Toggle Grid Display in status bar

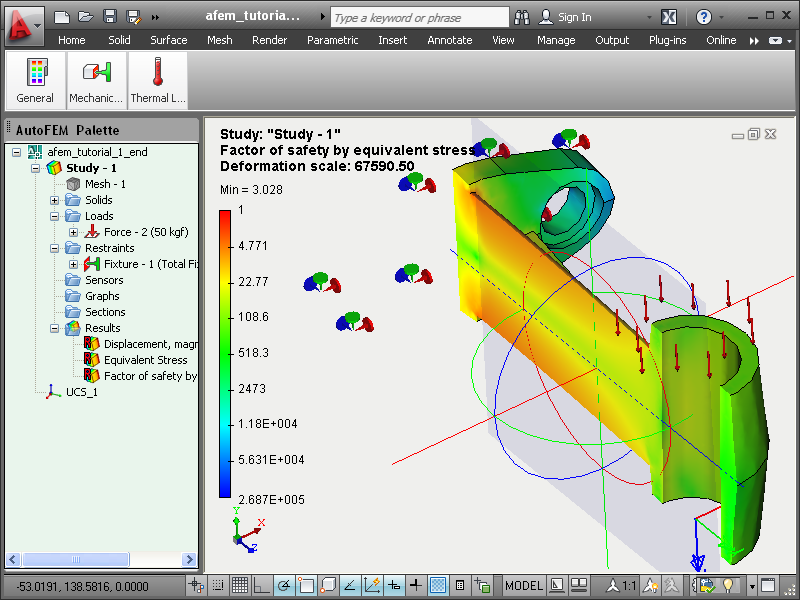point(239,585)
